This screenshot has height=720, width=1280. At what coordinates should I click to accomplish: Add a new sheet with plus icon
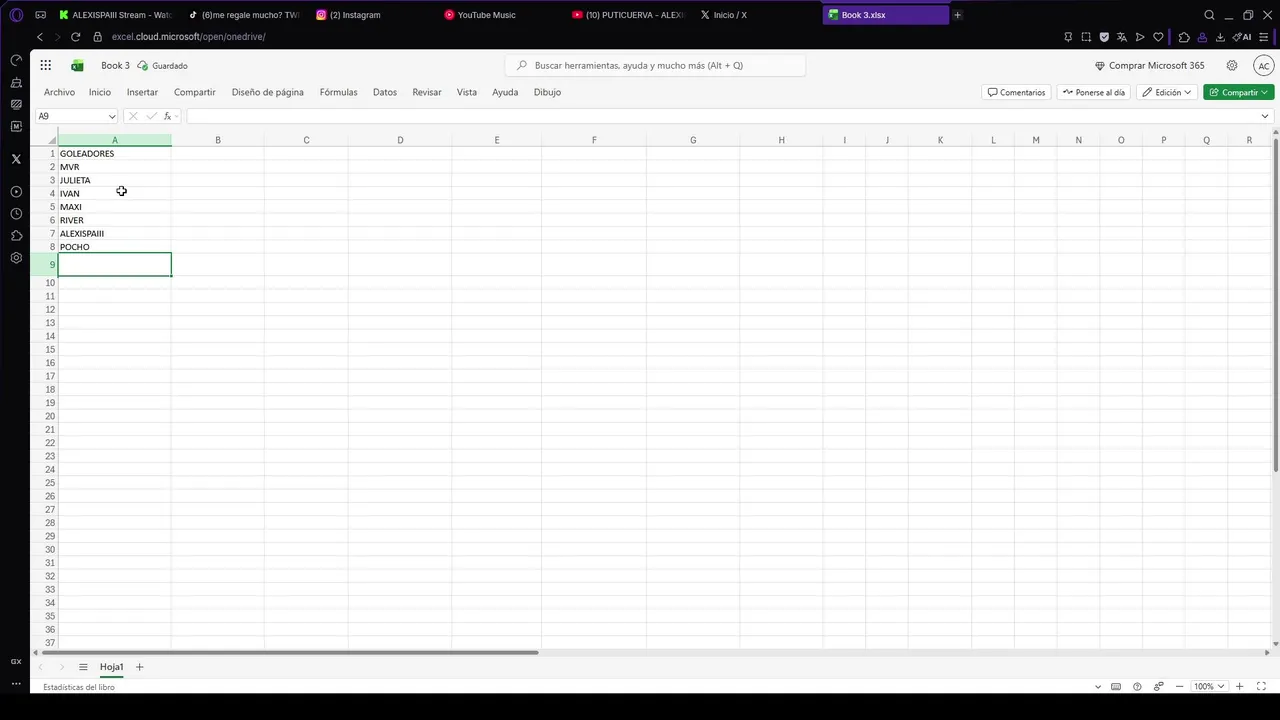pyautogui.click(x=139, y=667)
